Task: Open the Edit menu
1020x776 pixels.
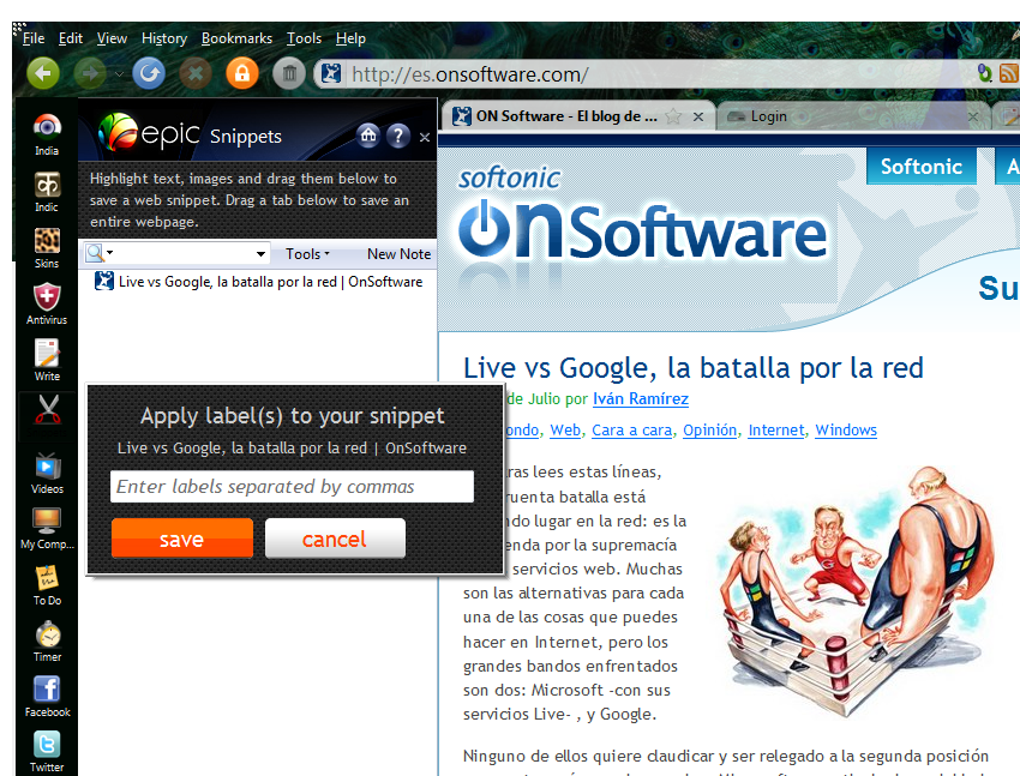Action: pos(70,38)
